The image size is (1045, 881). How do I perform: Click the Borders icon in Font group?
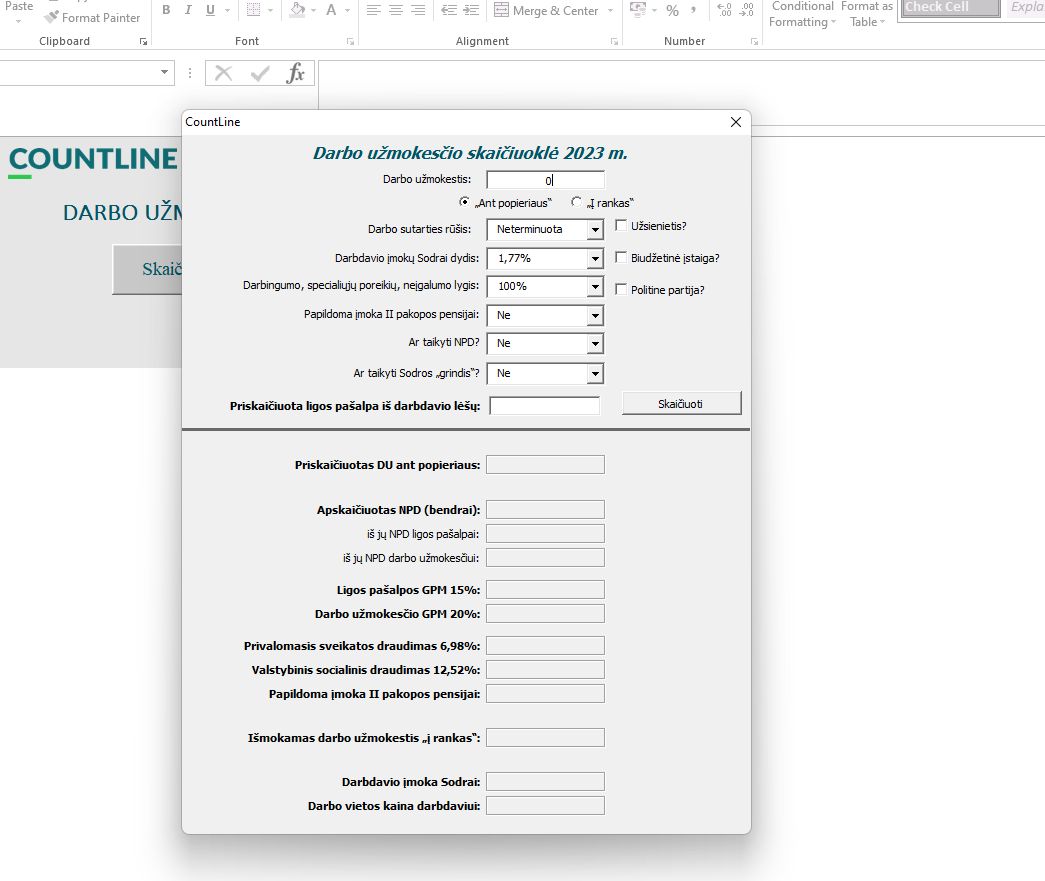253,10
